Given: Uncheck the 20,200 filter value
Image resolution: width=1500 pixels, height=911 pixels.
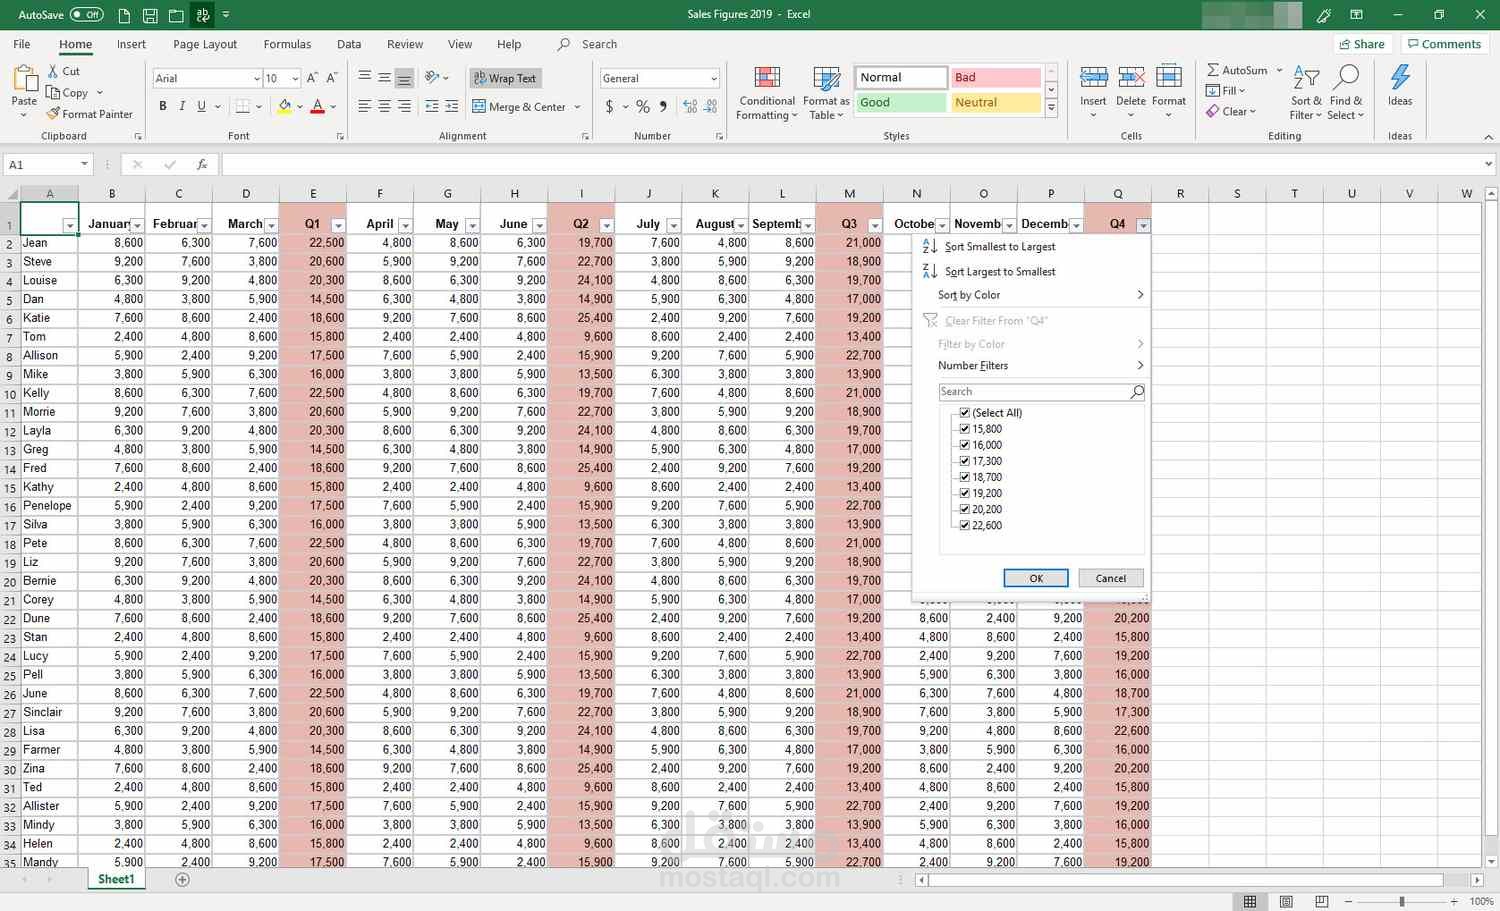Looking at the screenshot, I should click(x=964, y=509).
